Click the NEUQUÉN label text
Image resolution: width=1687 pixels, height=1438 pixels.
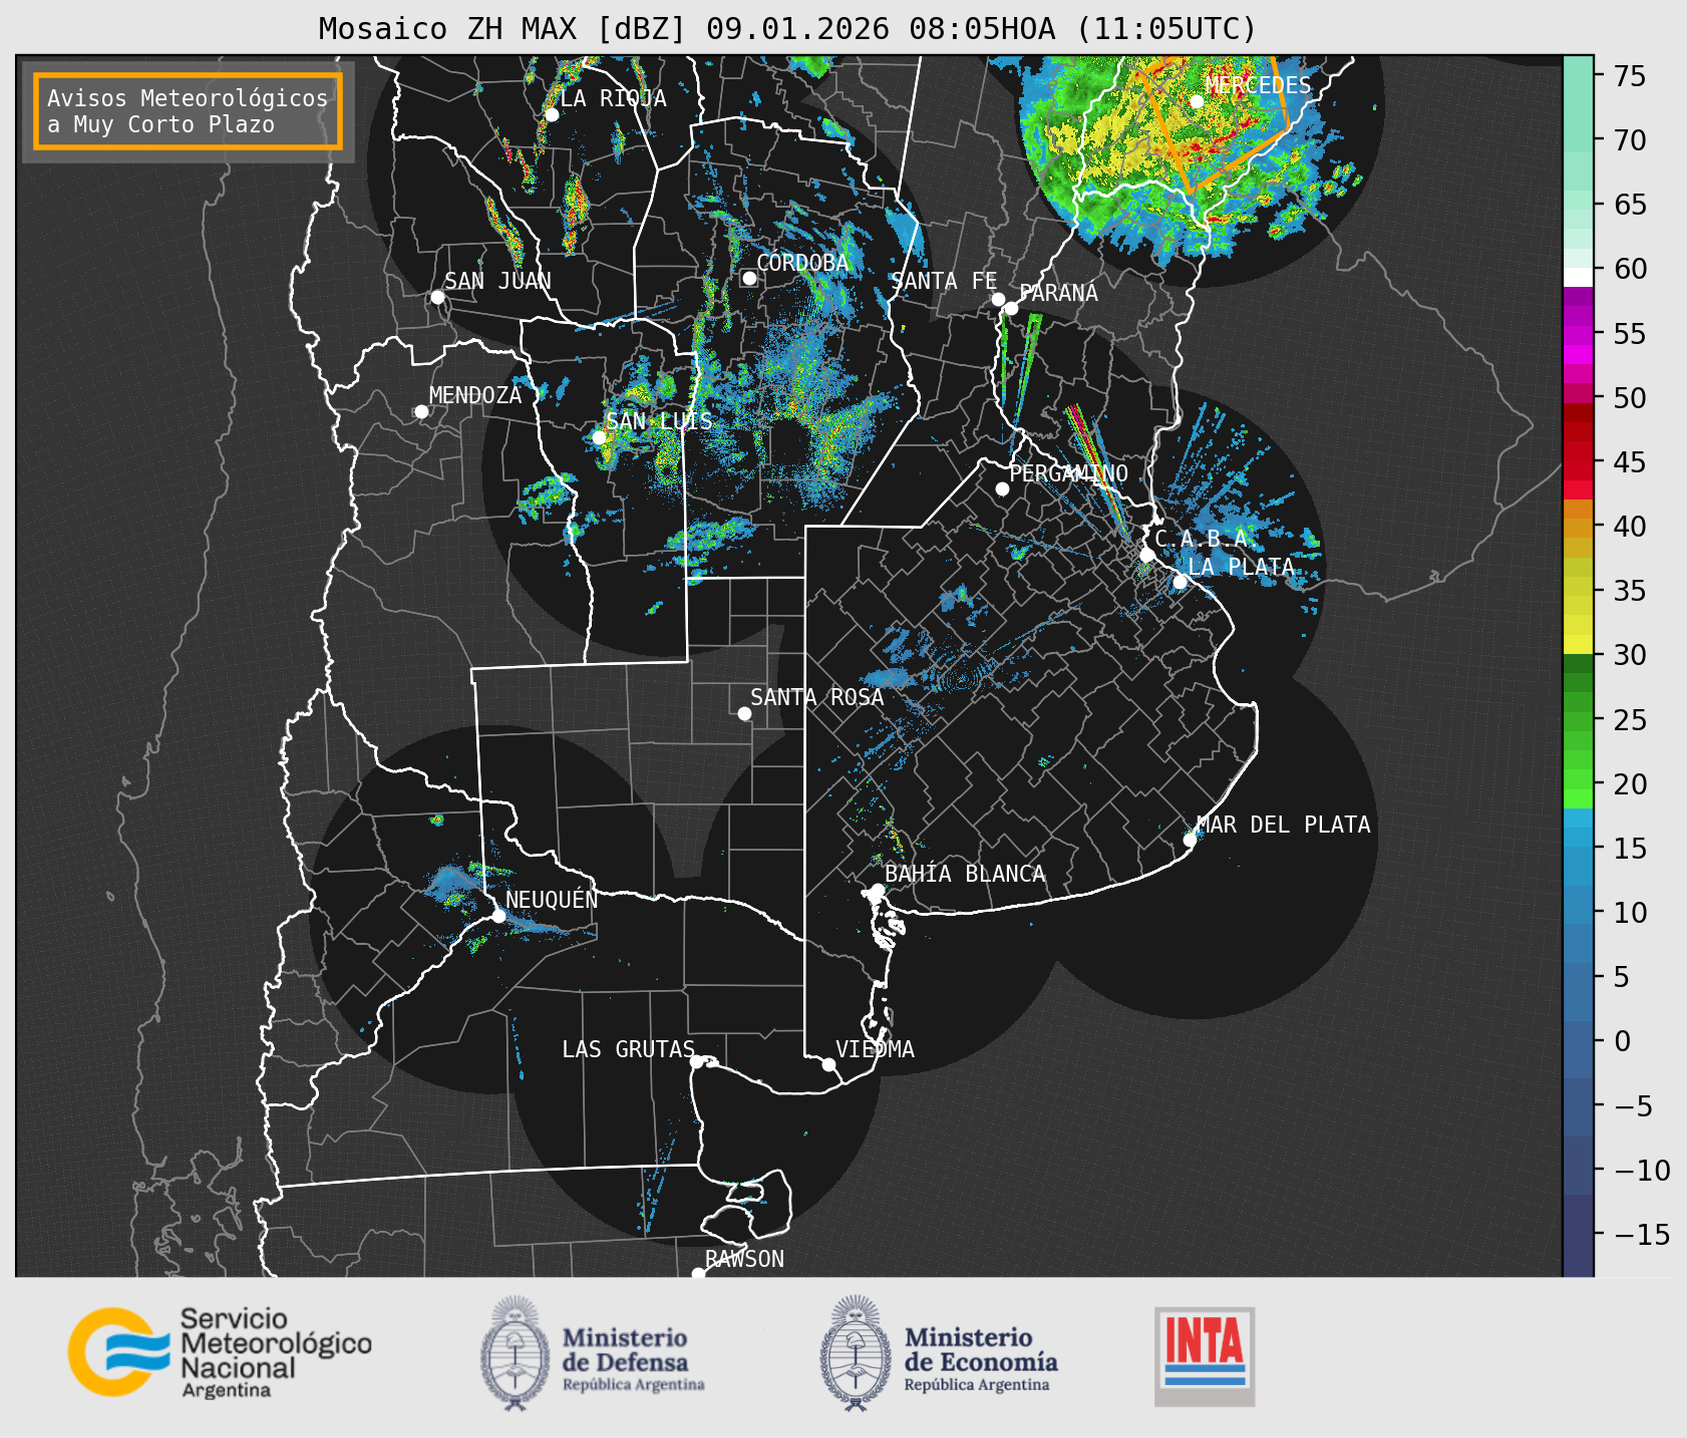pyautogui.click(x=551, y=899)
